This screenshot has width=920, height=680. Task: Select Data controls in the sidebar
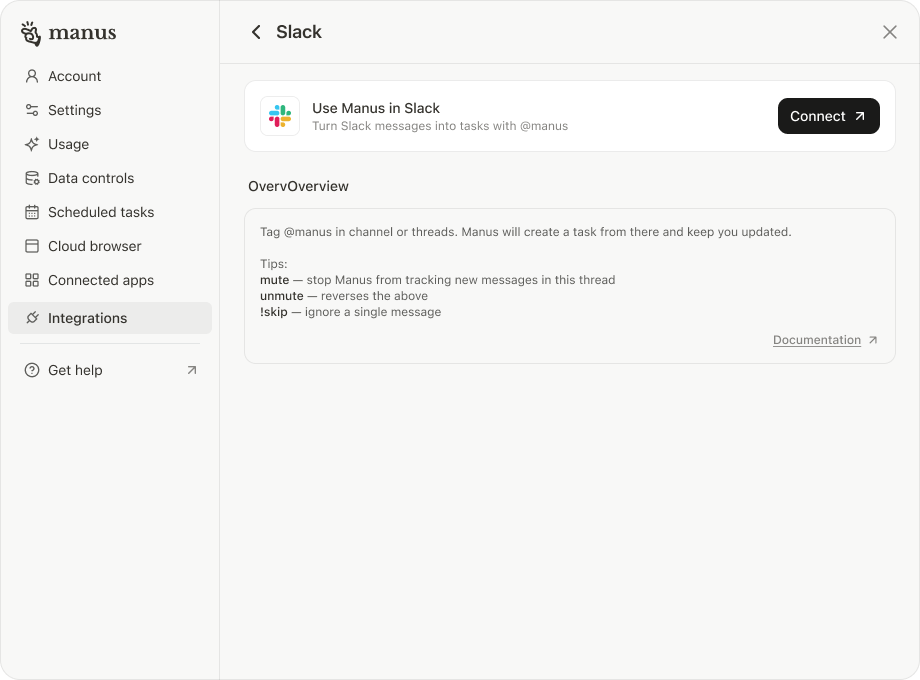point(110,178)
